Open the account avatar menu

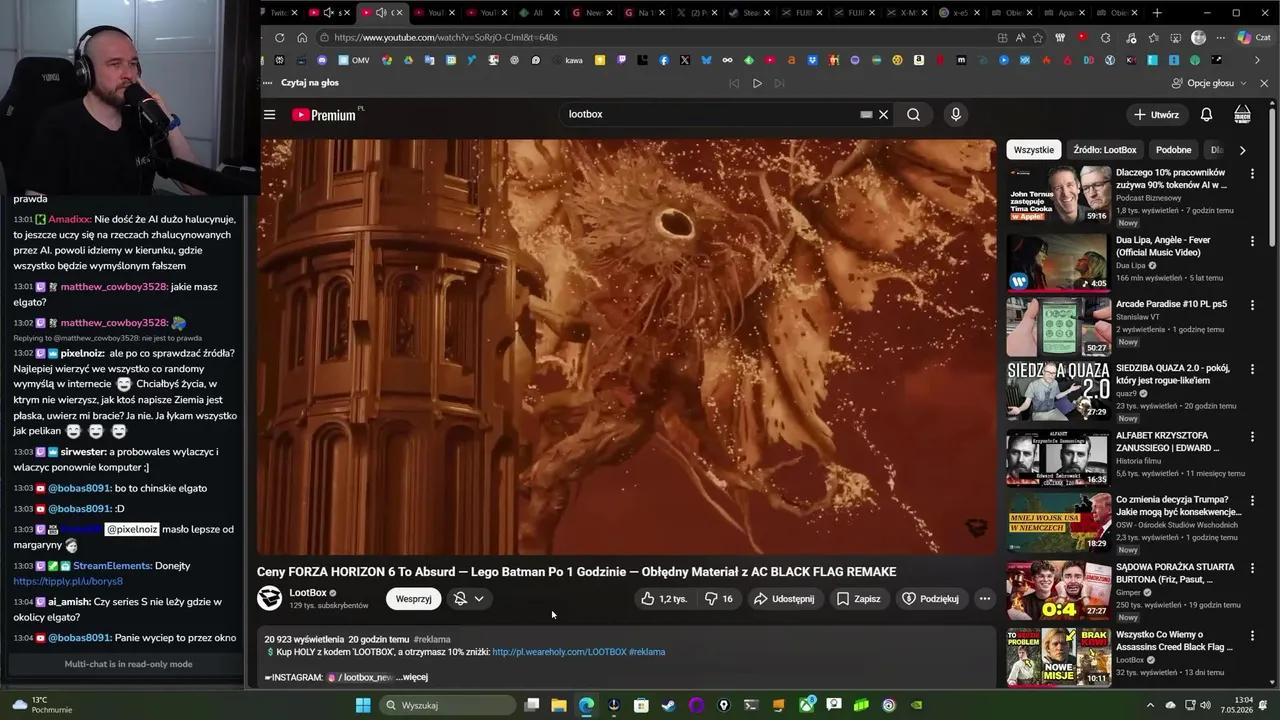pos(1242,114)
